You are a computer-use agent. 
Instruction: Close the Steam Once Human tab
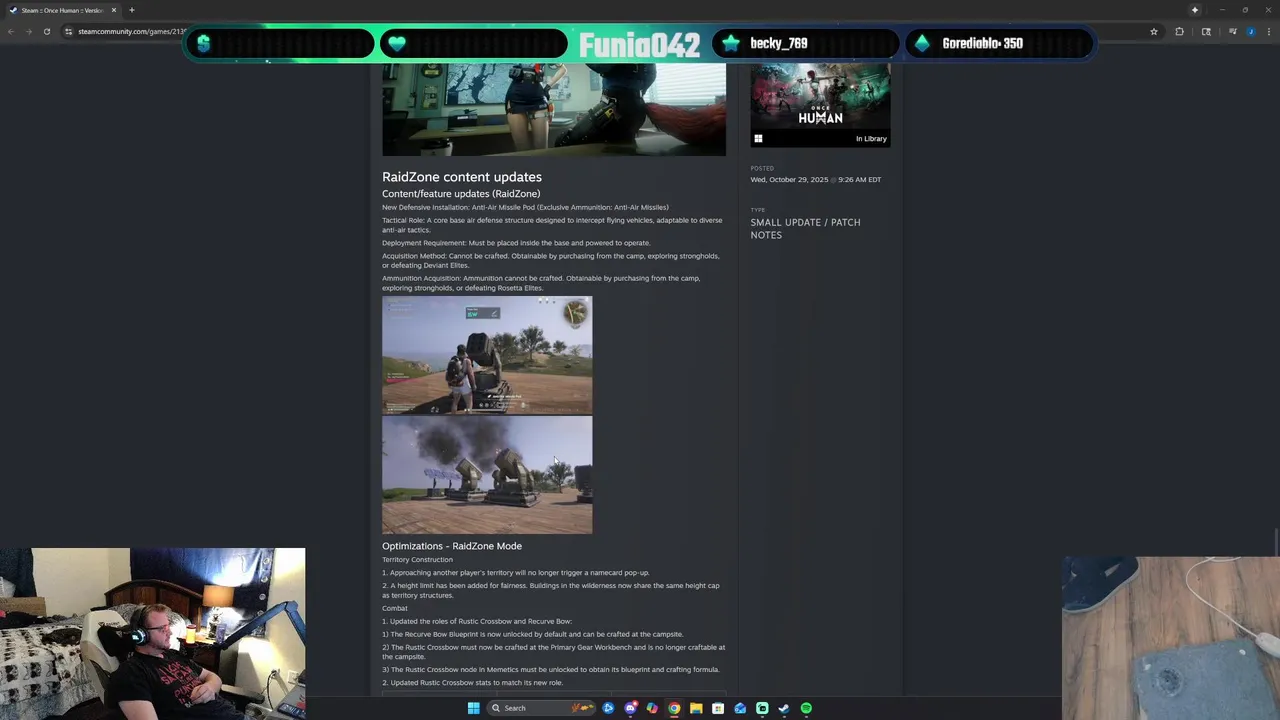pyautogui.click(x=113, y=10)
